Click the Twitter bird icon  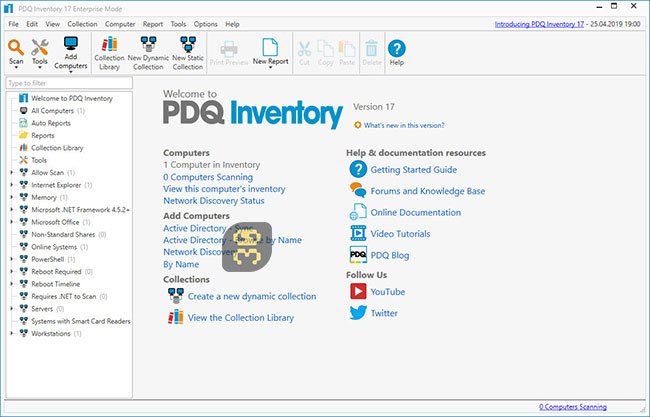click(x=358, y=313)
